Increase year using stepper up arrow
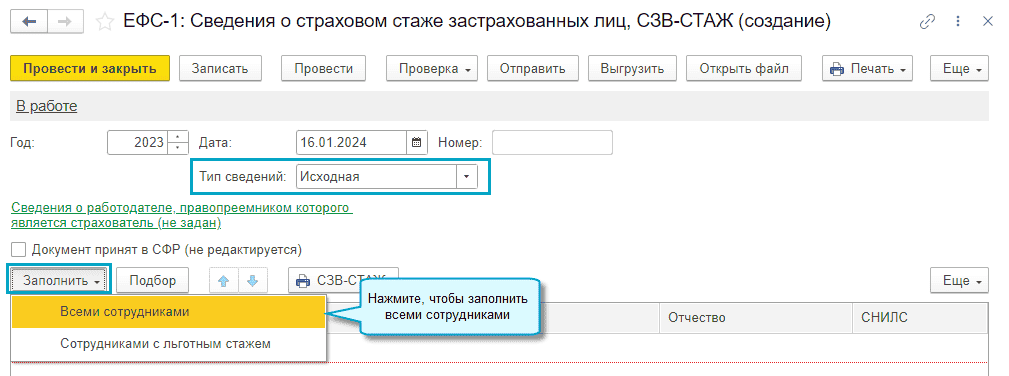 [178, 137]
